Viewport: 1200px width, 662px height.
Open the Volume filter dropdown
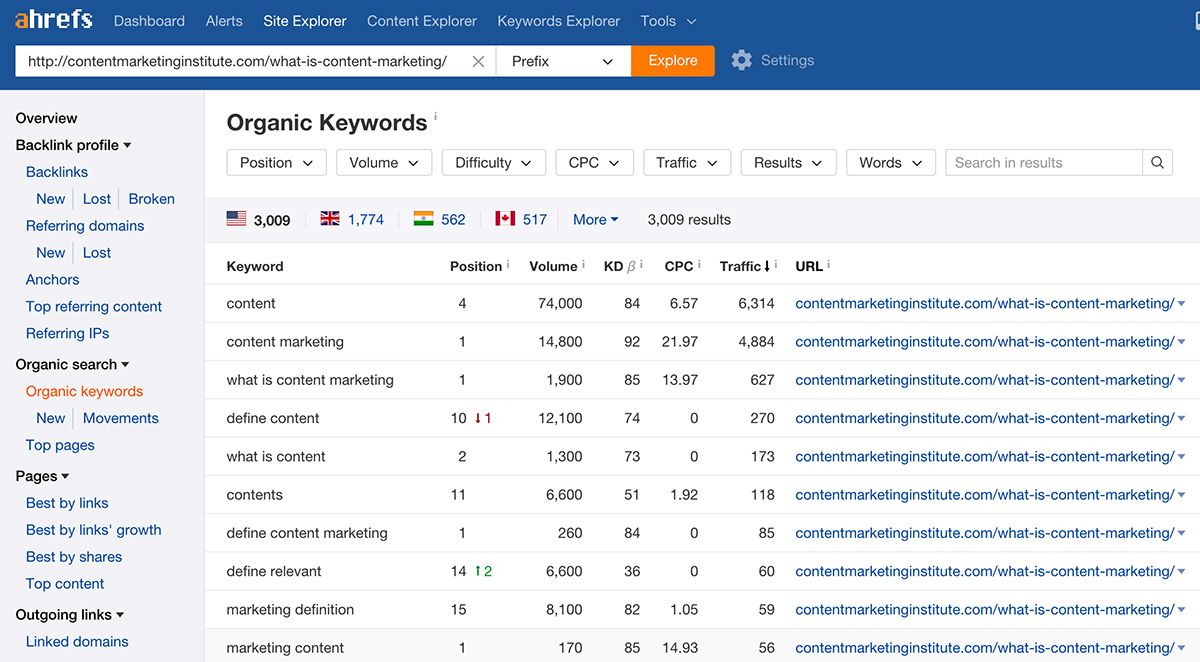click(x=384, y=163)
